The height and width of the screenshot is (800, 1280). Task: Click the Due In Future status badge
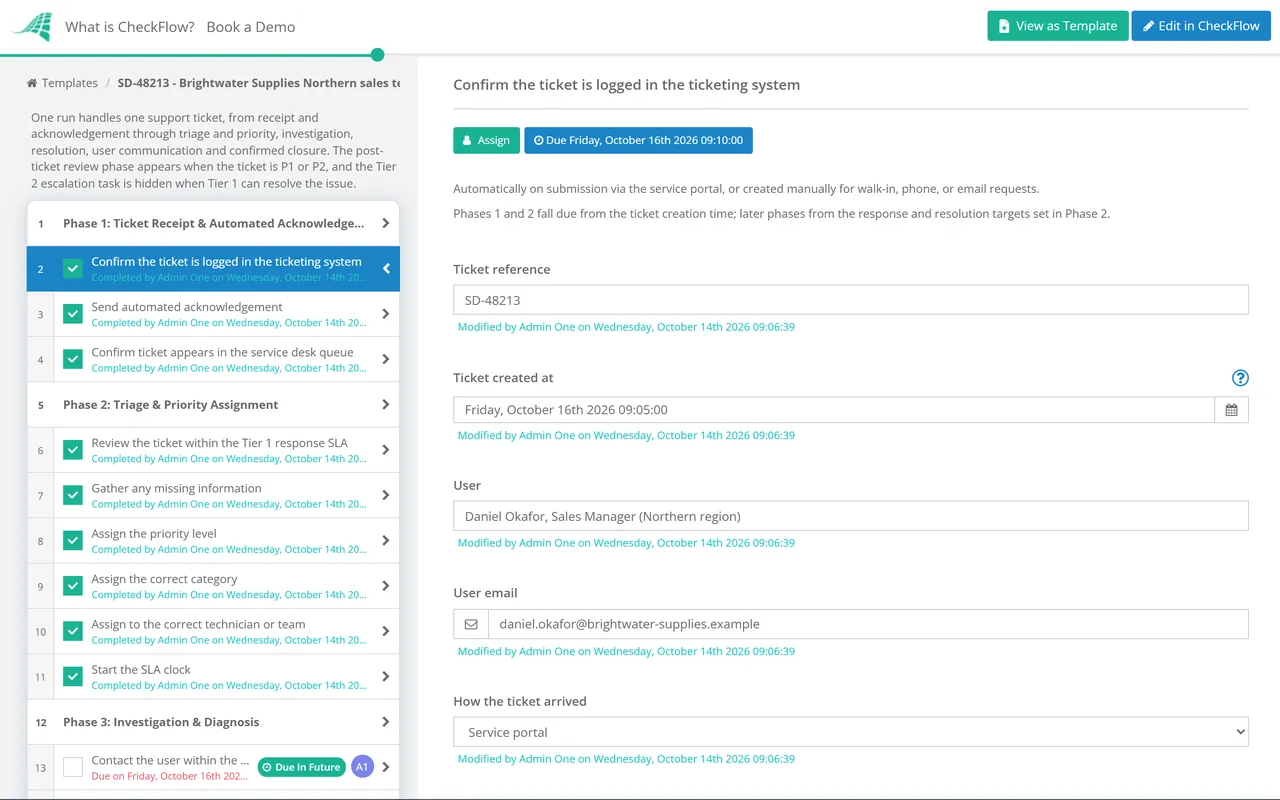[x=301, y=767]
